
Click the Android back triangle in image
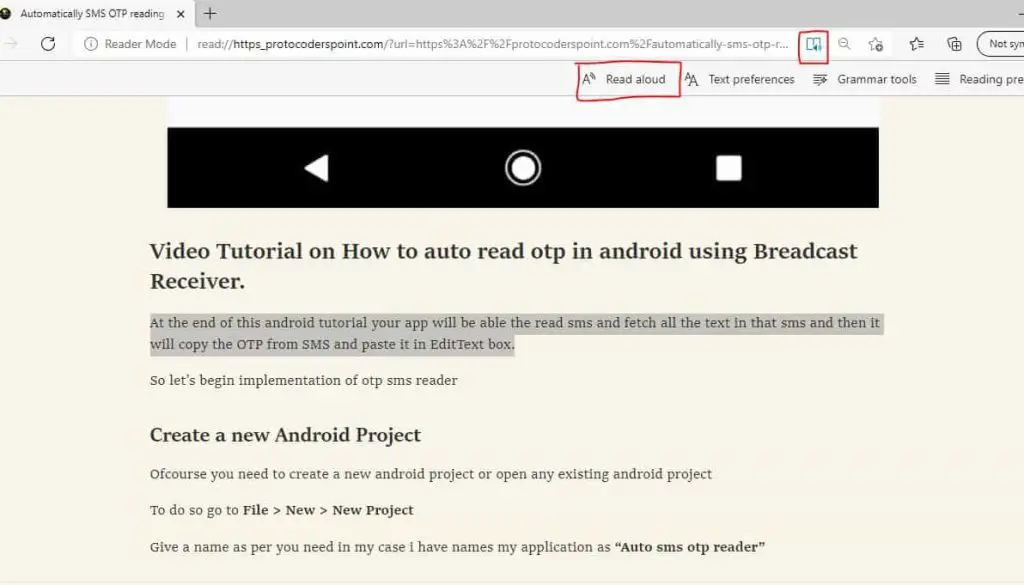(x=317, y=168)
